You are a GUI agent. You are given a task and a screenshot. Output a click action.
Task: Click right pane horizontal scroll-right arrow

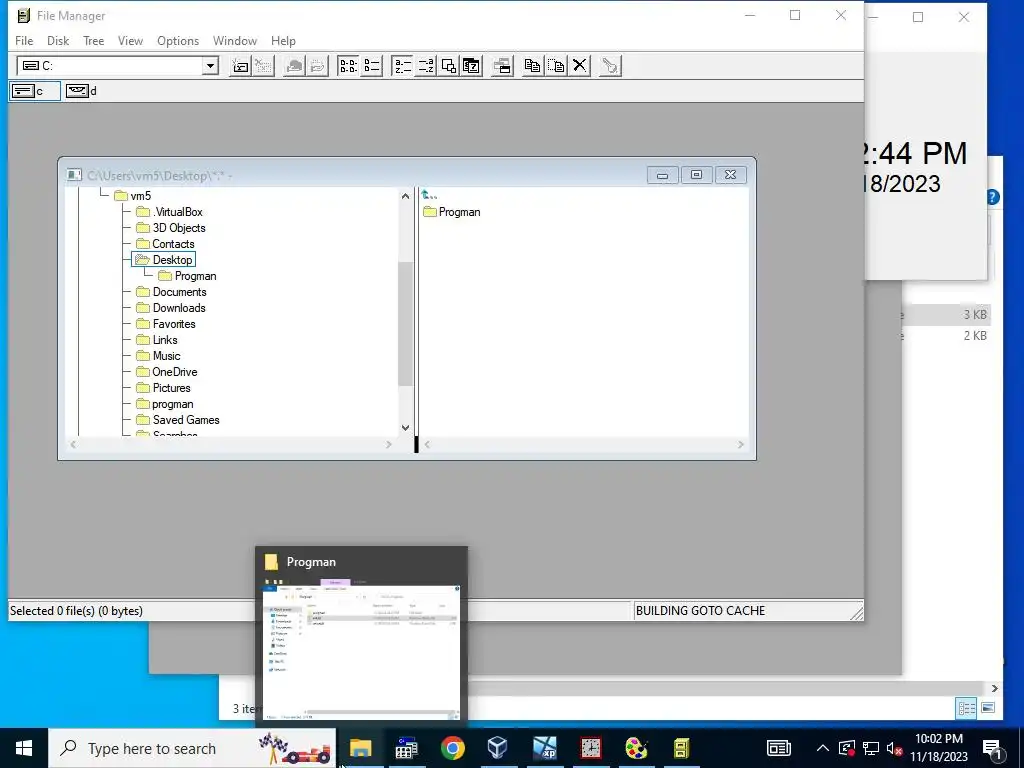point(741,445)
